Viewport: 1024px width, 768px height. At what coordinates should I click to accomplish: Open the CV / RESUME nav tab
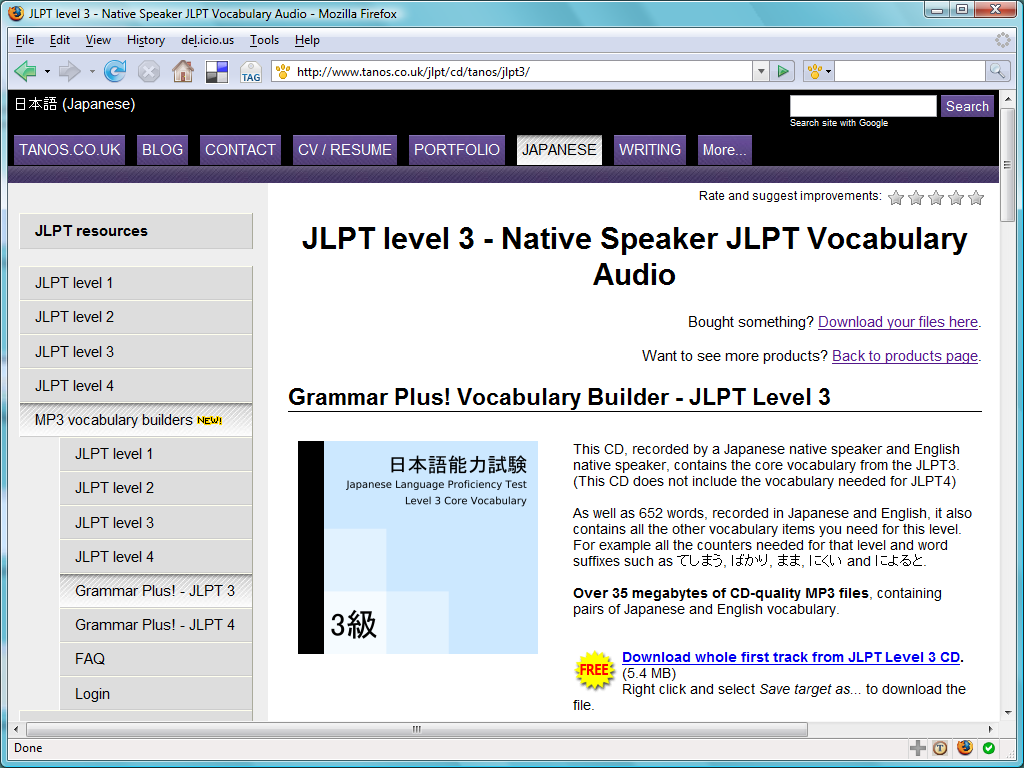click(x=345, y=150)
